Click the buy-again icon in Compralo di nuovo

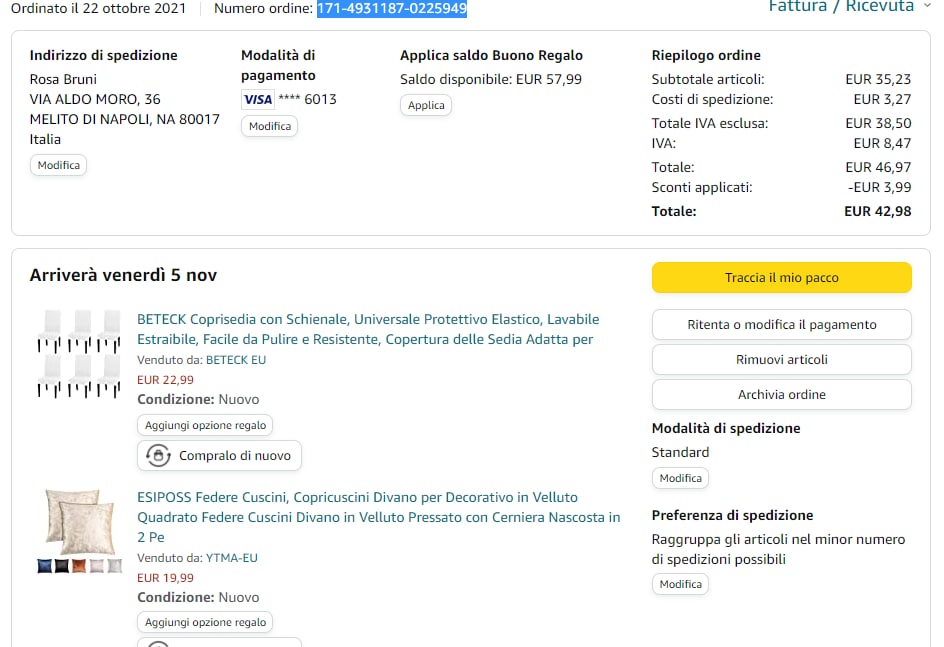tap(158, 456)
